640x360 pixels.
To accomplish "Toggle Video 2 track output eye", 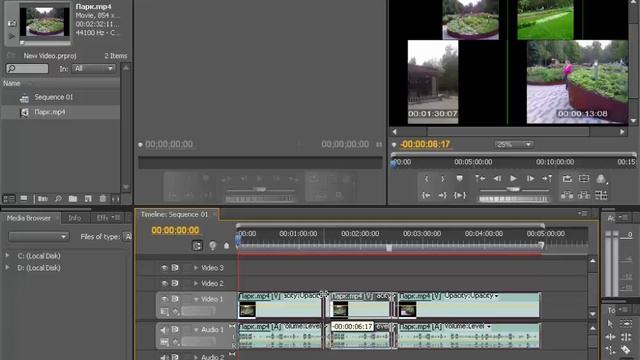I will coord(164,283).
